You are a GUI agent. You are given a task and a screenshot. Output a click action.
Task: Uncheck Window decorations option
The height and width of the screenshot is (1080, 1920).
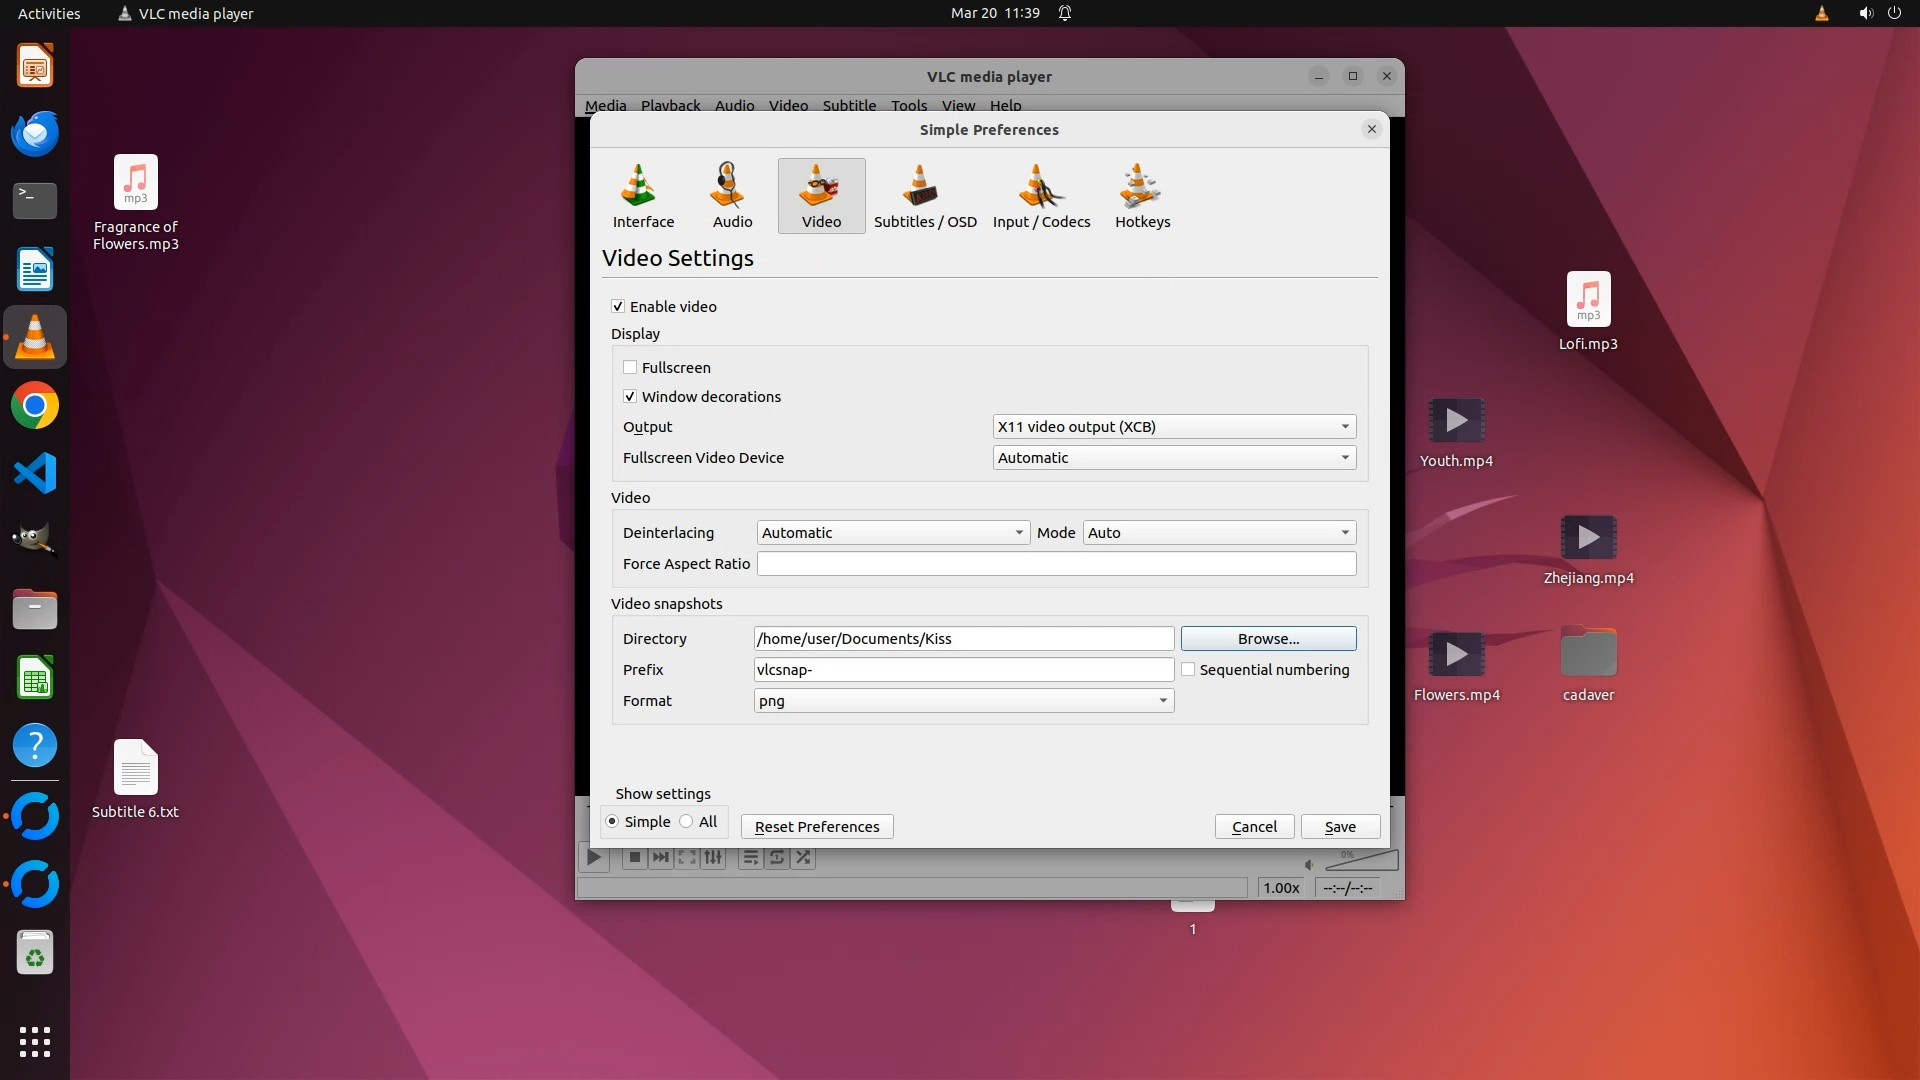pyautogui.click(x=630, y=397)
